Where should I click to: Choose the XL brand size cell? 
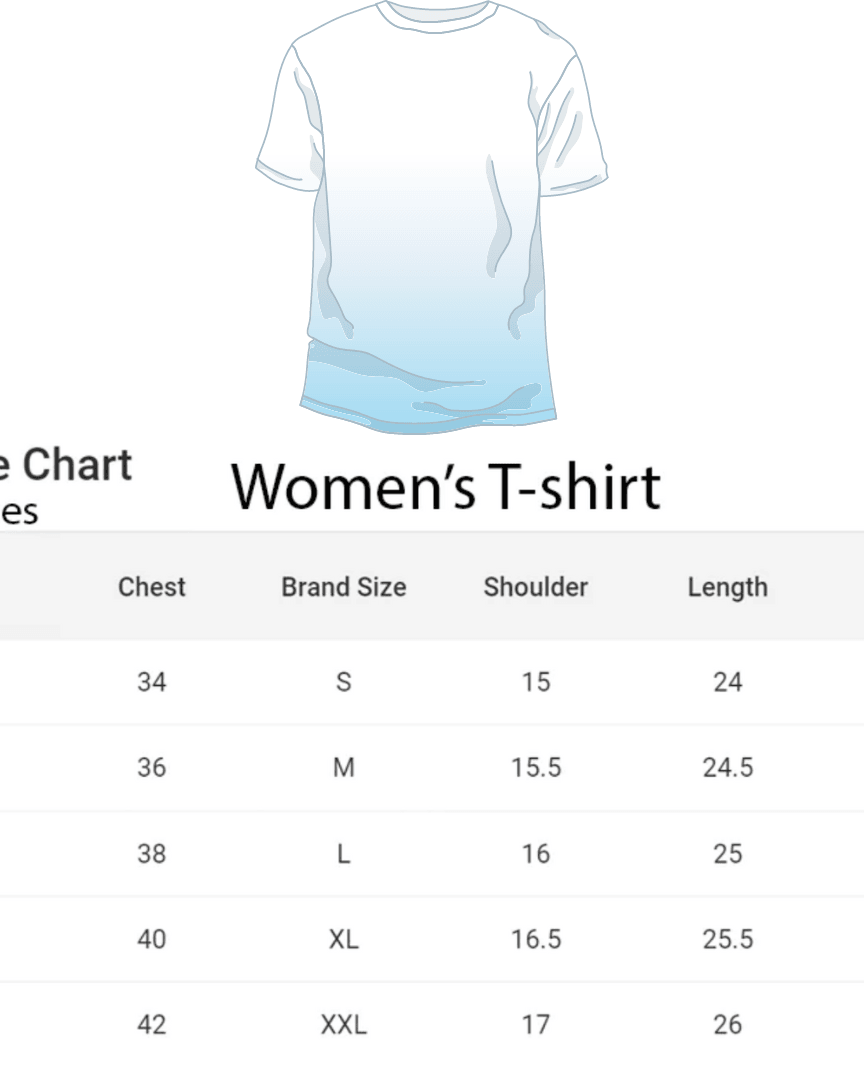click(x=344, y=939)
